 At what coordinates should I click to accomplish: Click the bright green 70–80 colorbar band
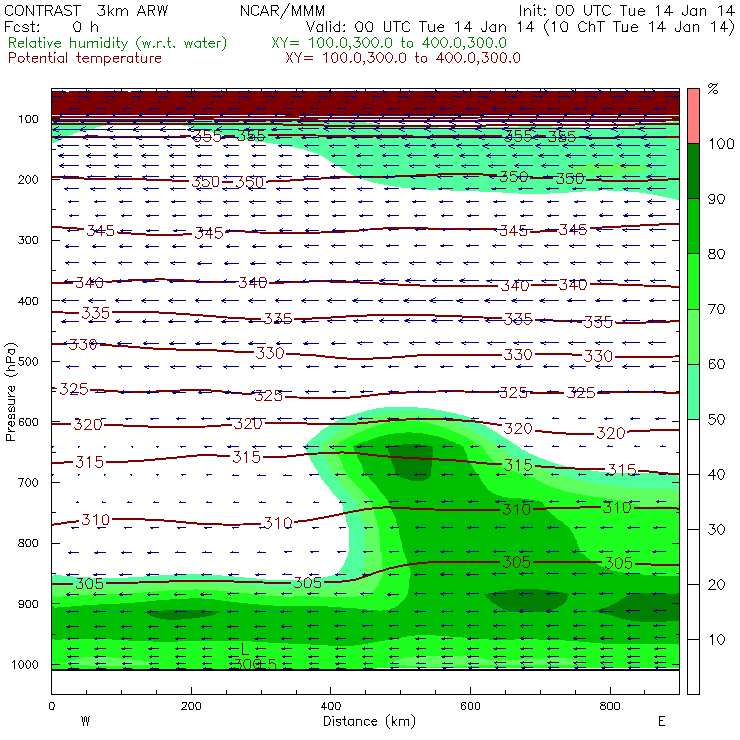693,281
